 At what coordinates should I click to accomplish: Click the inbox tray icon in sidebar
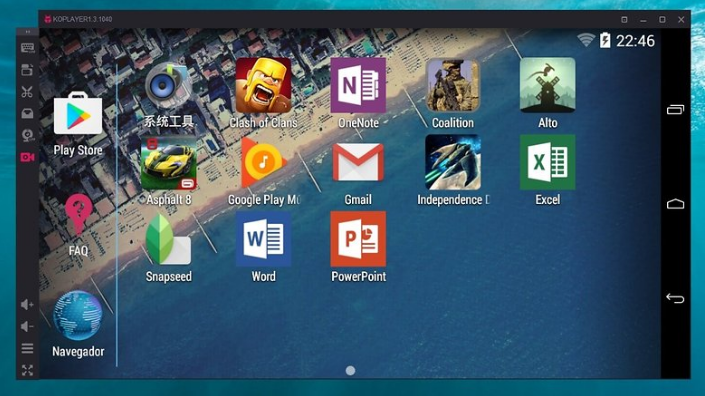point(27,113)
